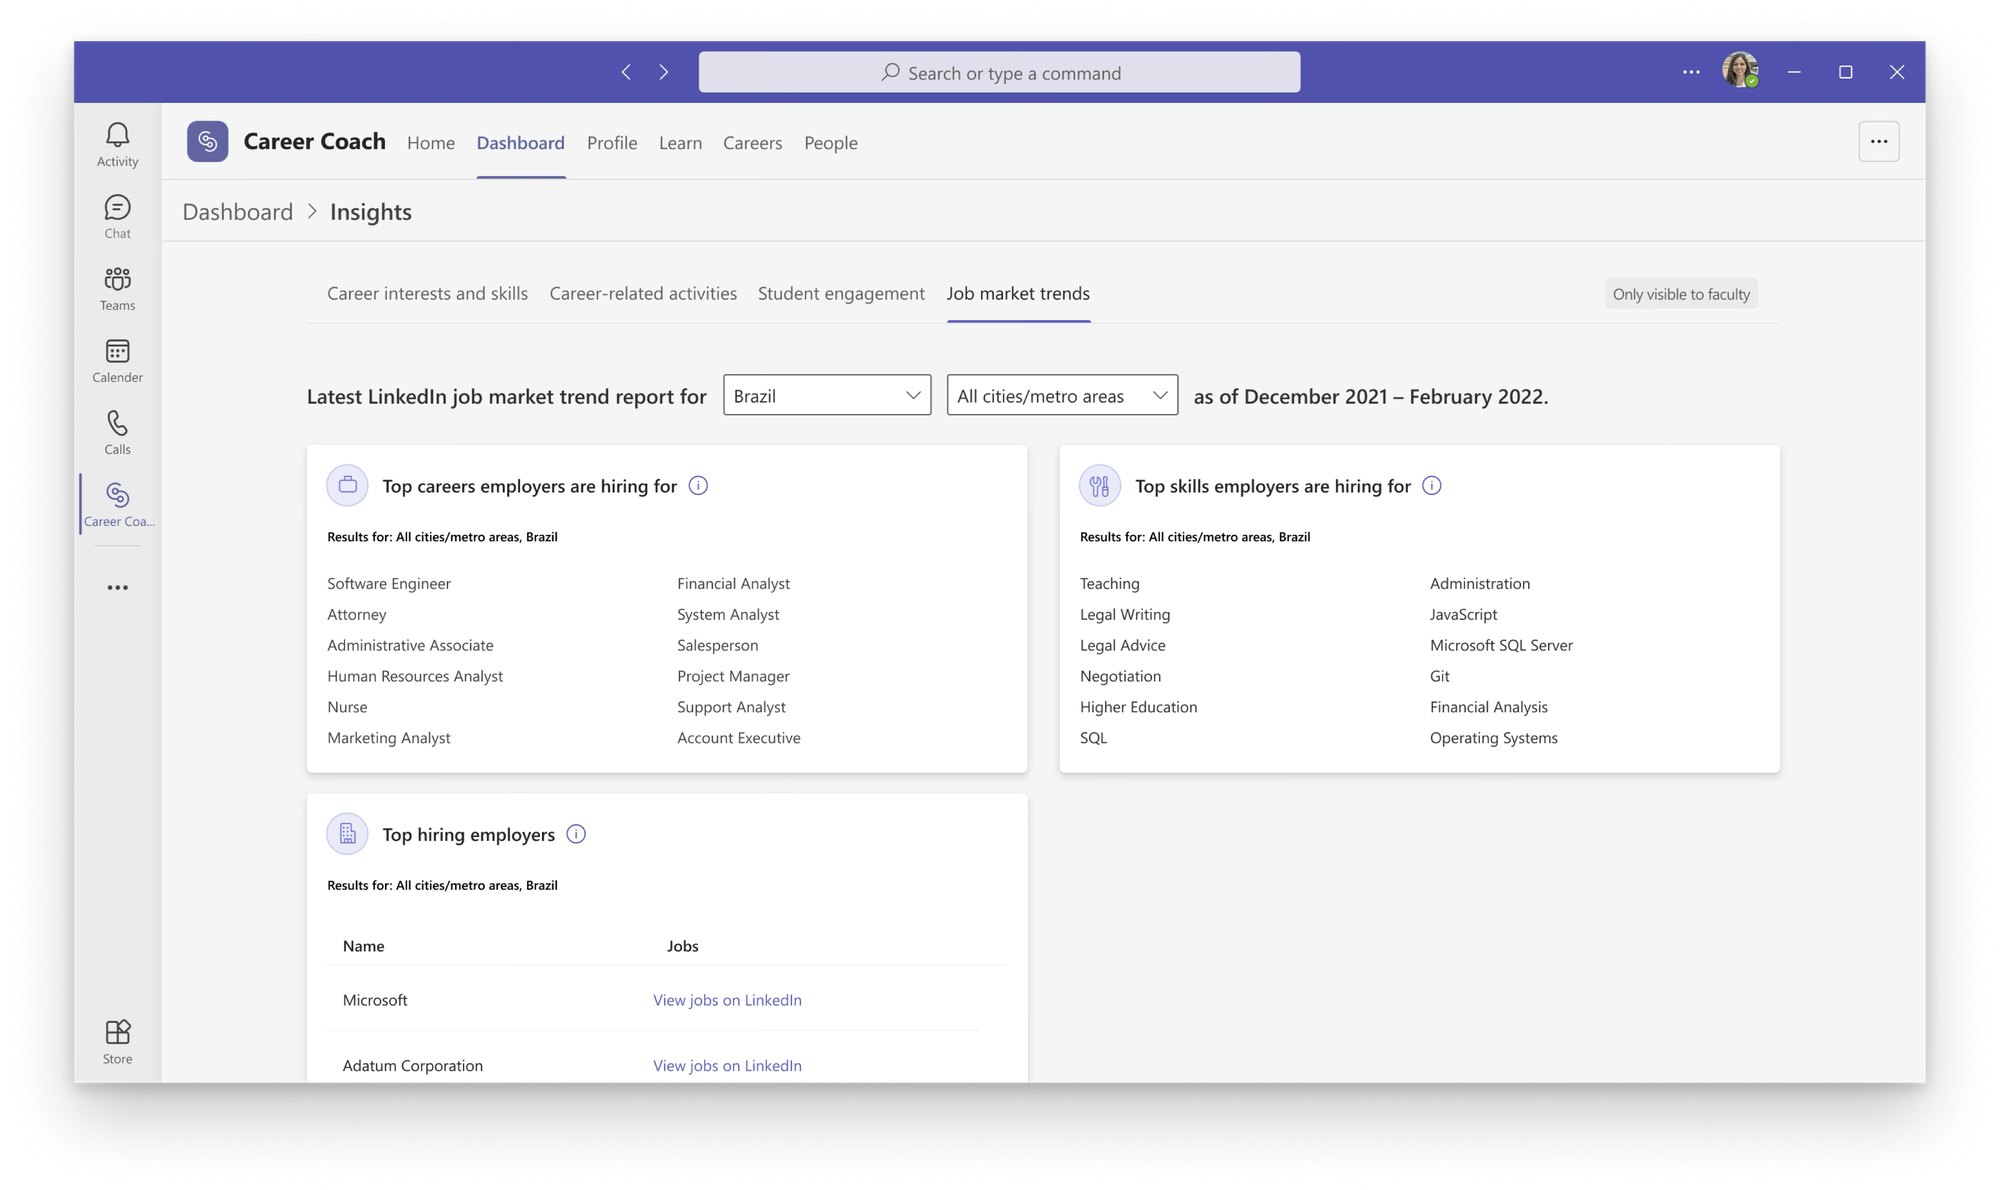Click Microsoft SQL Server skill
2000x1190 pixels.
pyautogui.click(x=1501, y=645)
